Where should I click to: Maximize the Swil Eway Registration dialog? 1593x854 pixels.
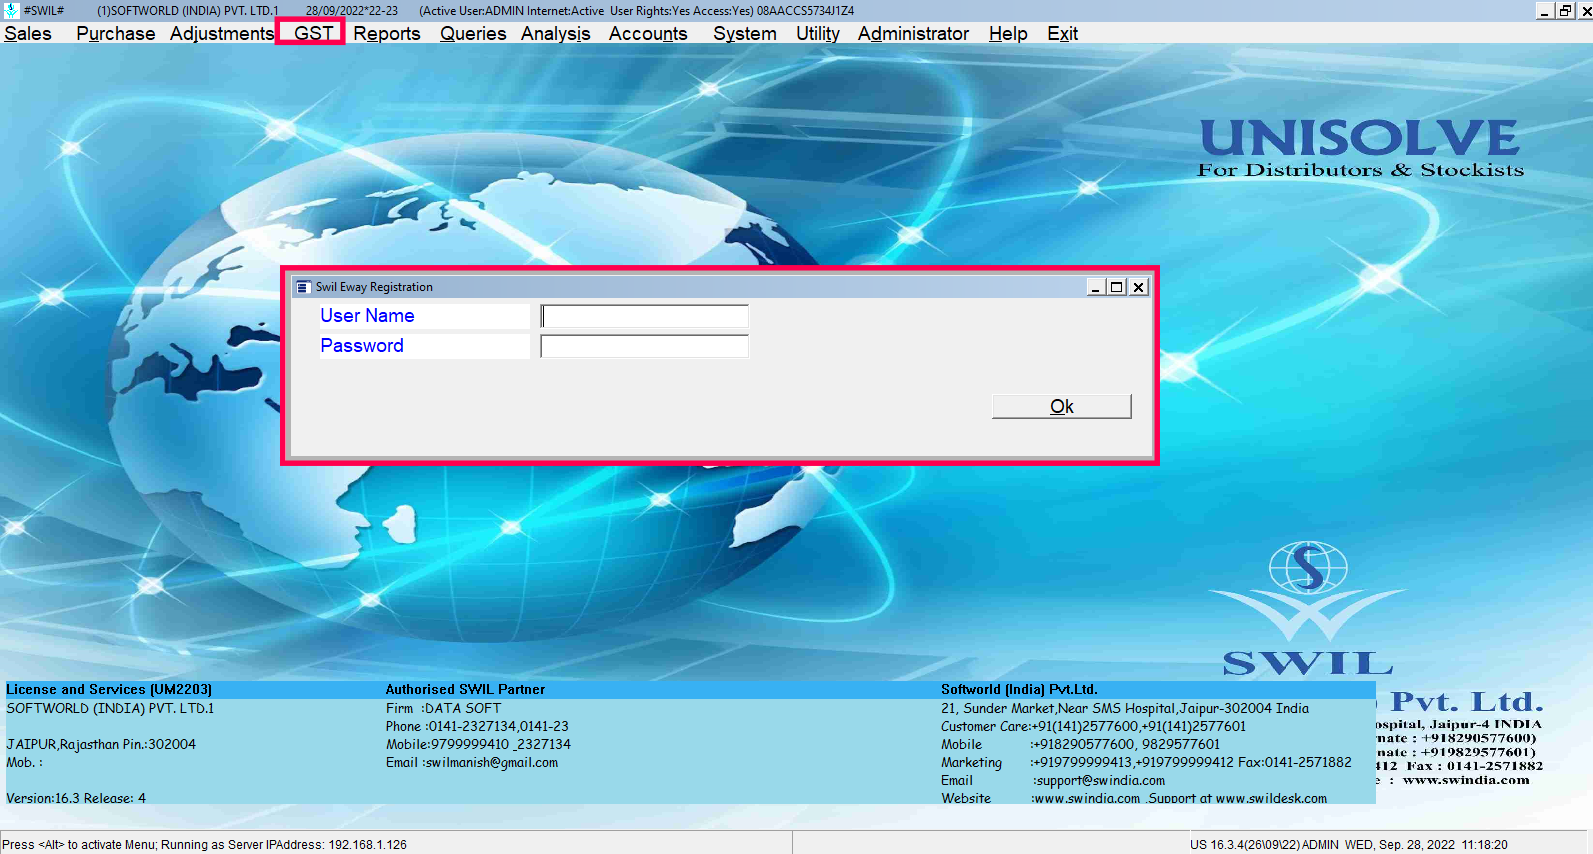(1117, 287)
